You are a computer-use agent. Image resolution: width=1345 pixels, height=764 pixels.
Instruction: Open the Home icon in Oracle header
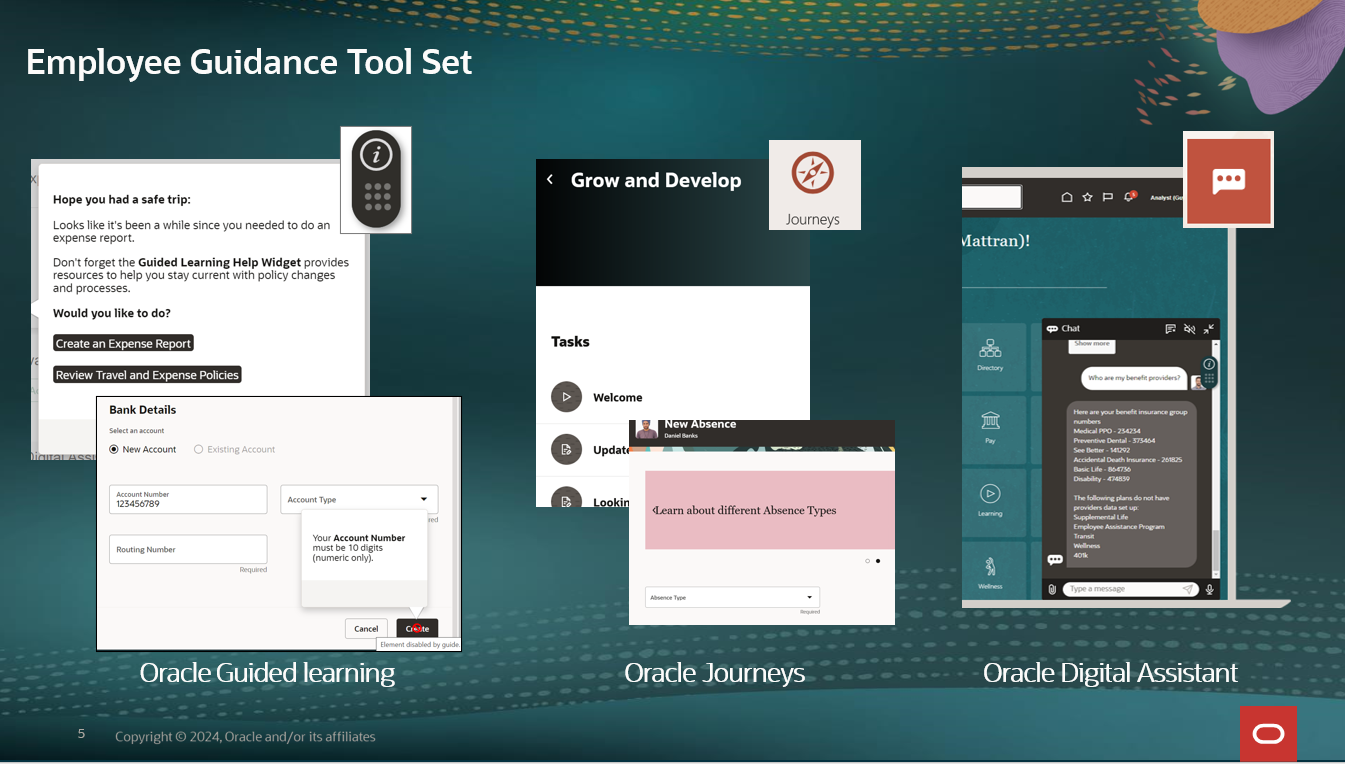point(1067,197)
